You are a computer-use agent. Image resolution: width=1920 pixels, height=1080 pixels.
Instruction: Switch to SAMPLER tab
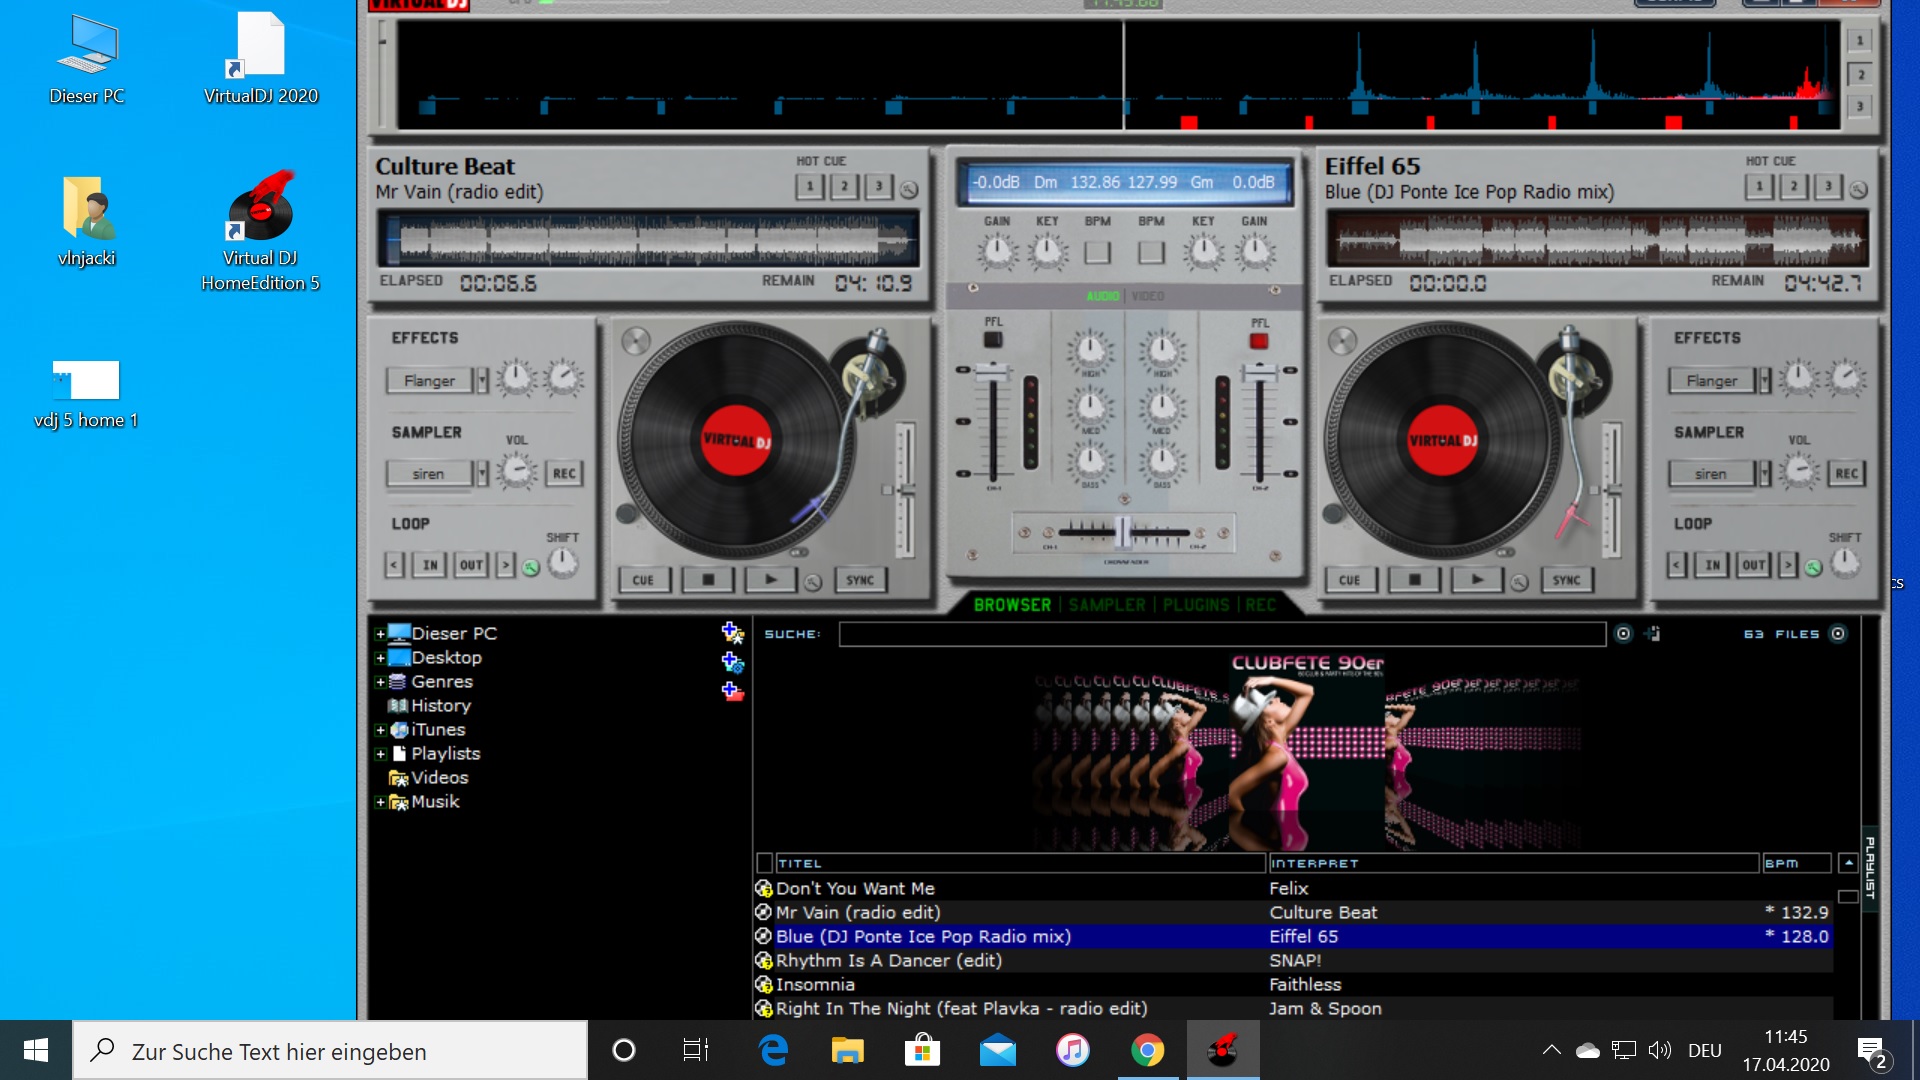point(1107,605)
